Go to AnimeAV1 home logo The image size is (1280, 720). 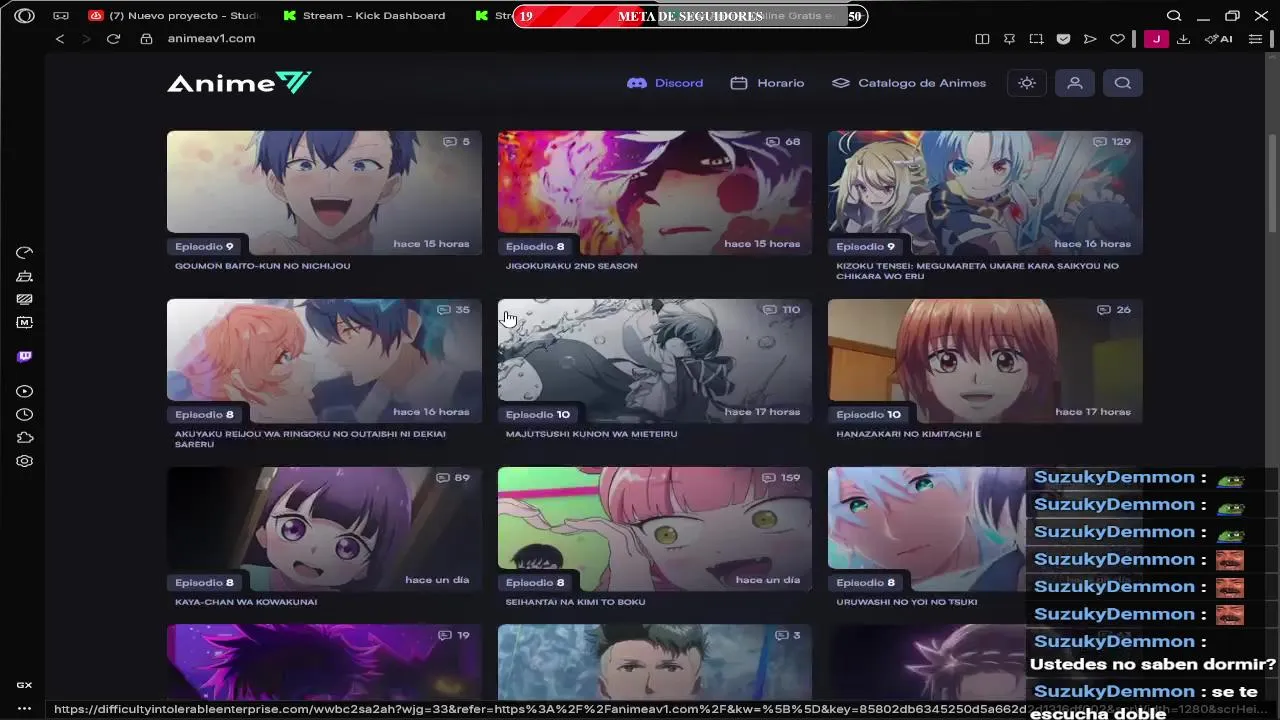239,83
